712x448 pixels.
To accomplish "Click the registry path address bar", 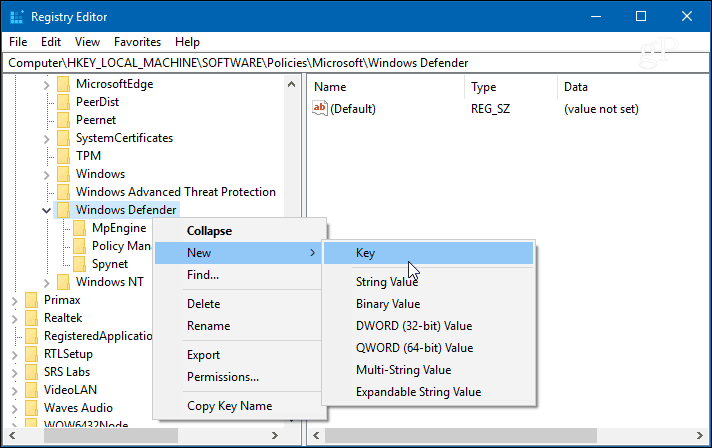I will click(356, 63).
